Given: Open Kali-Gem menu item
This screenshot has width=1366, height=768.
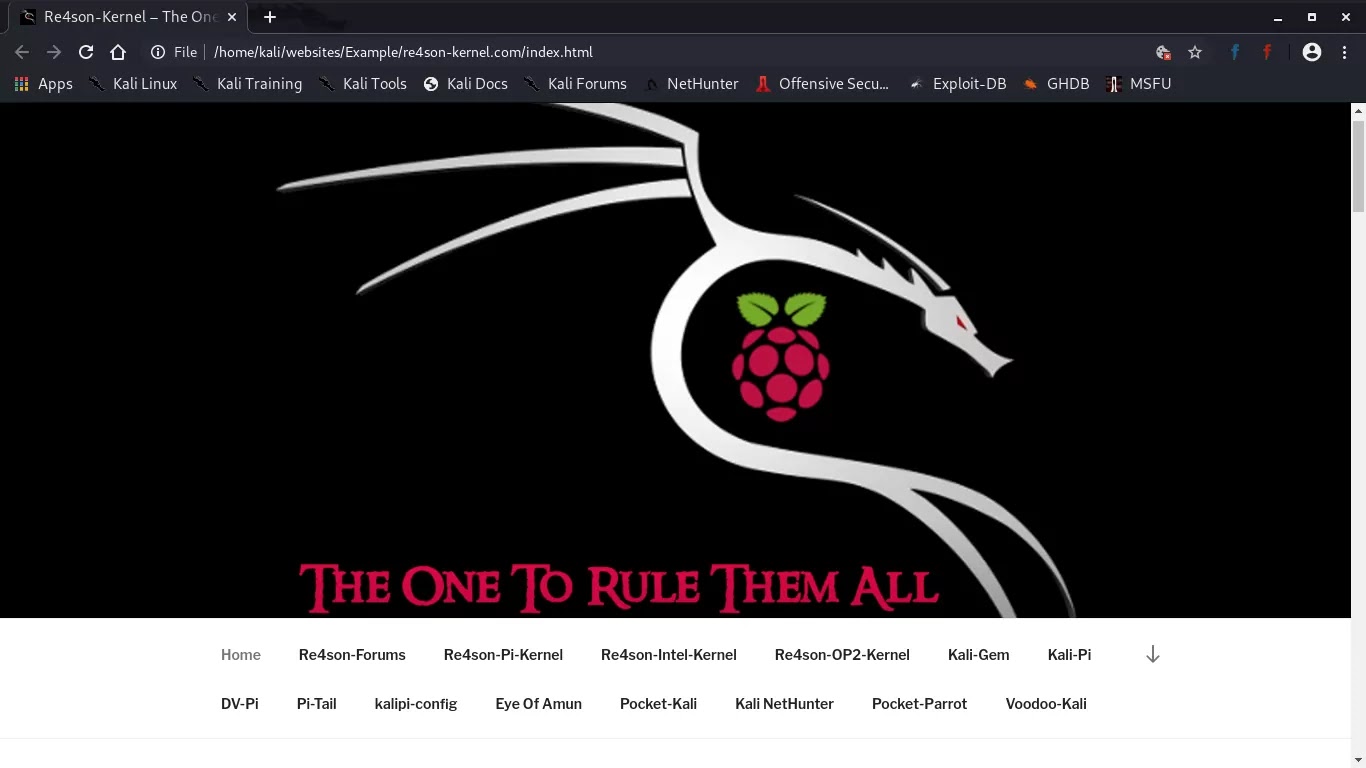Looking at the screenshot, I should [978, 655].
